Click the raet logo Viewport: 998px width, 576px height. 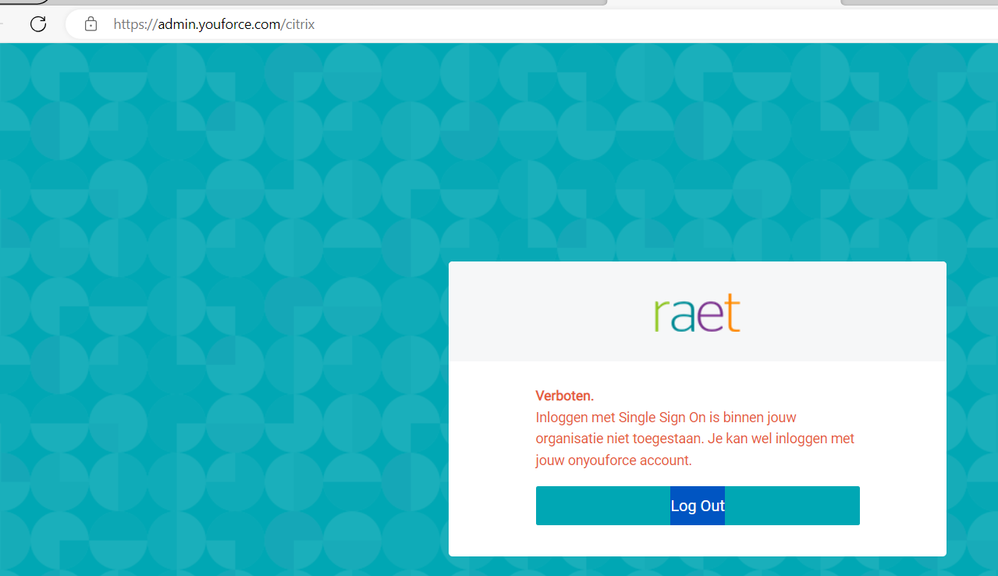pos(697,313)
